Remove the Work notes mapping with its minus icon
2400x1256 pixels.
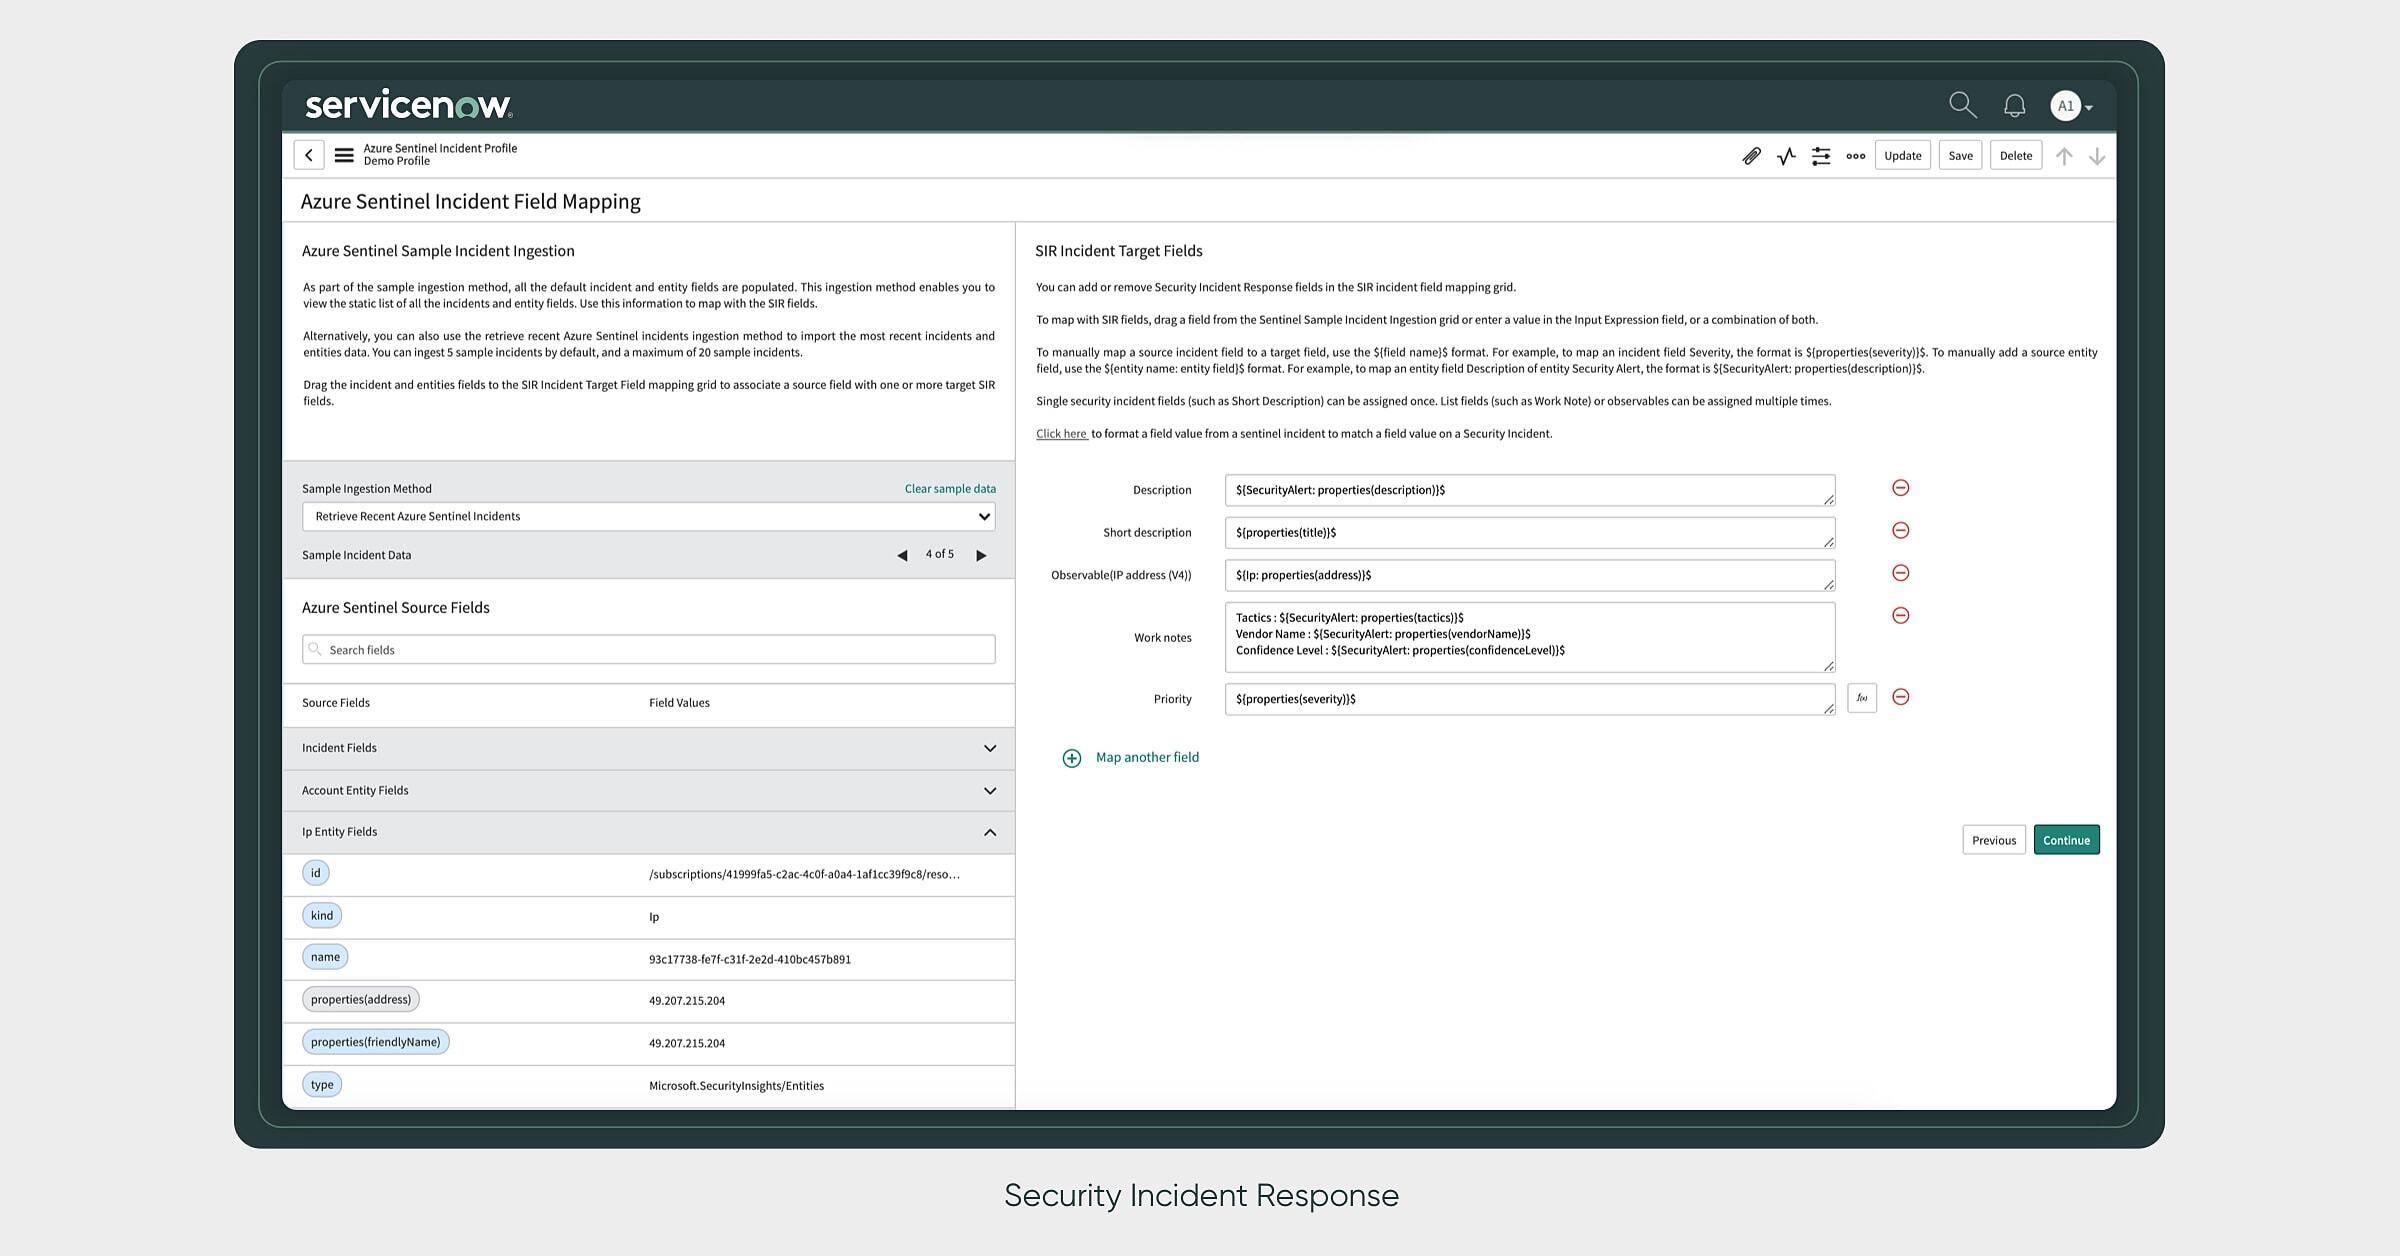pyautogui.click(x=1900, y=615)
